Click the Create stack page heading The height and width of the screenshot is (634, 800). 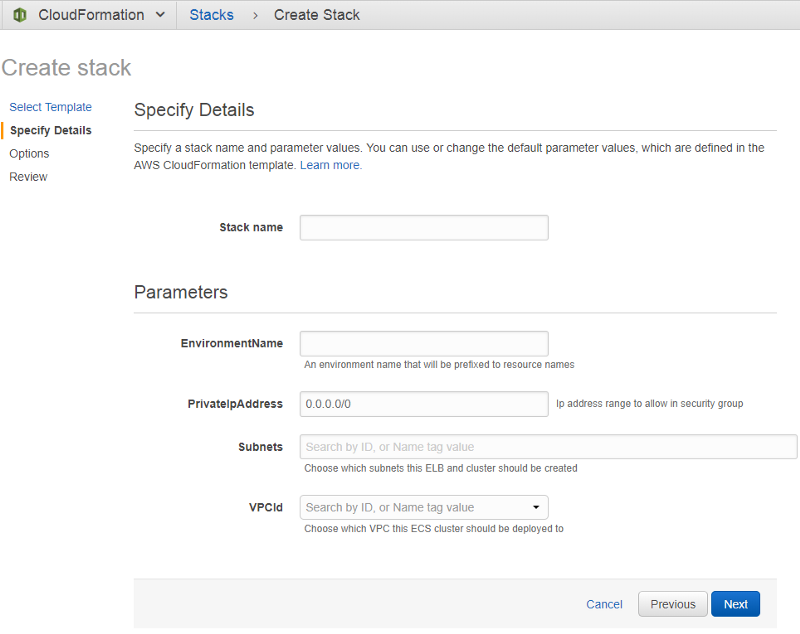pos(66,68)
